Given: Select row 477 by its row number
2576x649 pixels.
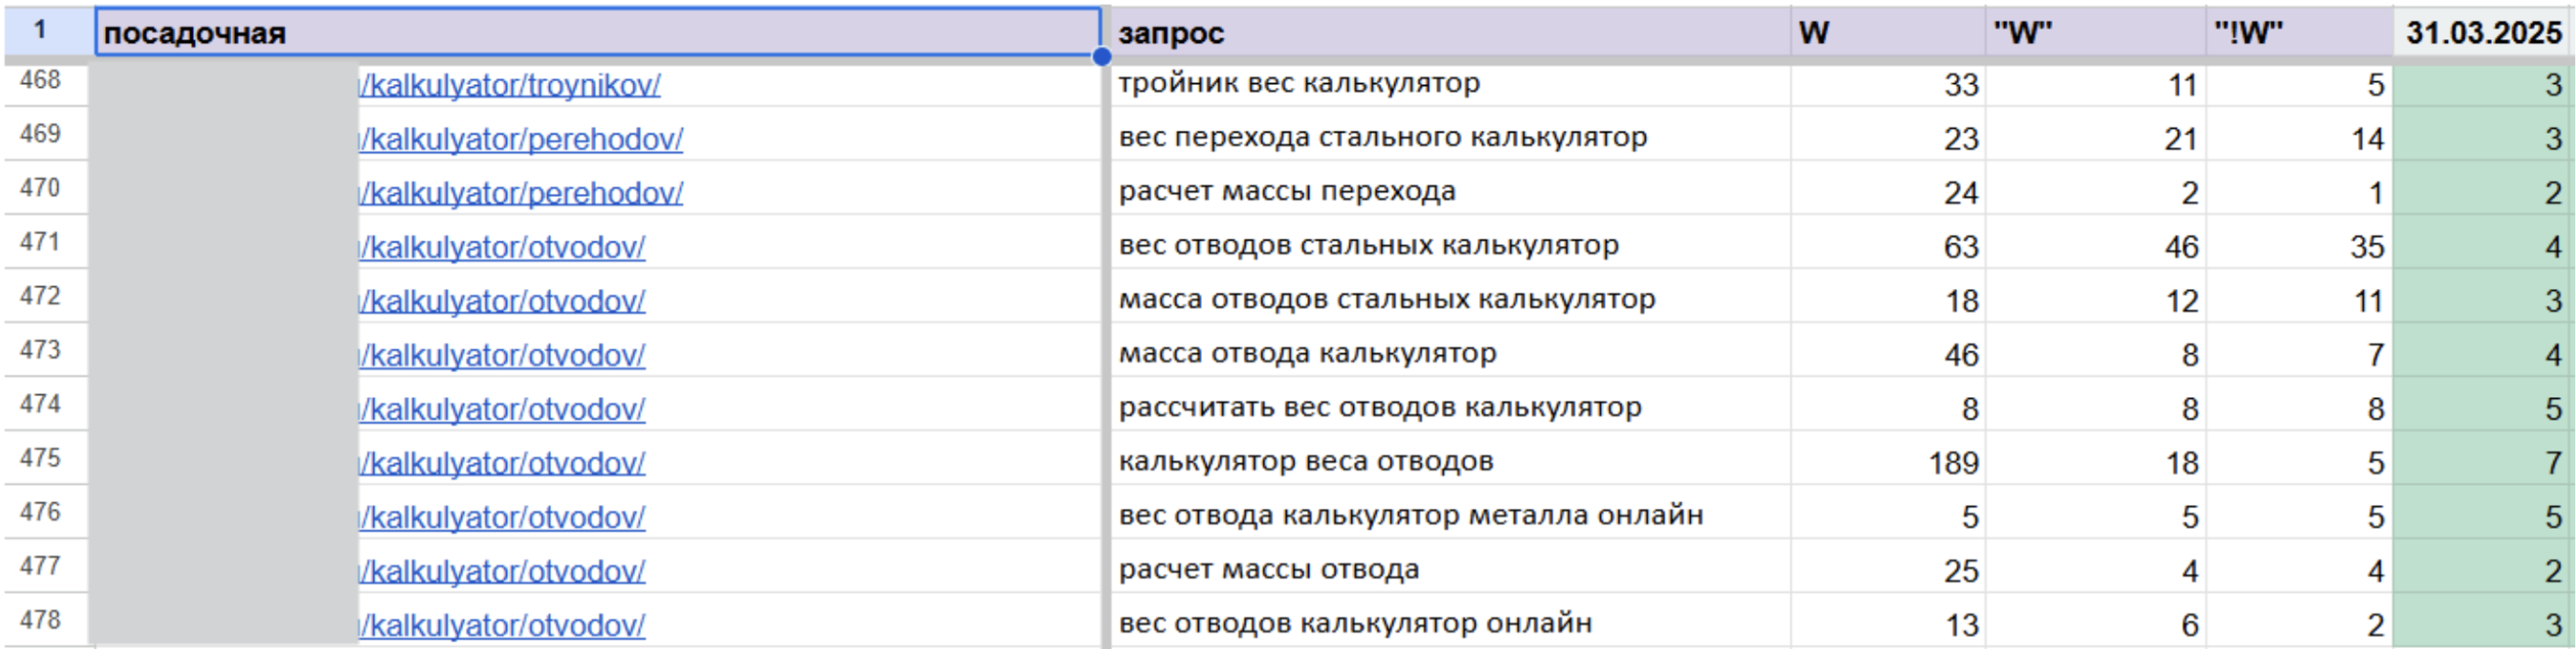Looking at the screenshot, I should tap(41, 566).
